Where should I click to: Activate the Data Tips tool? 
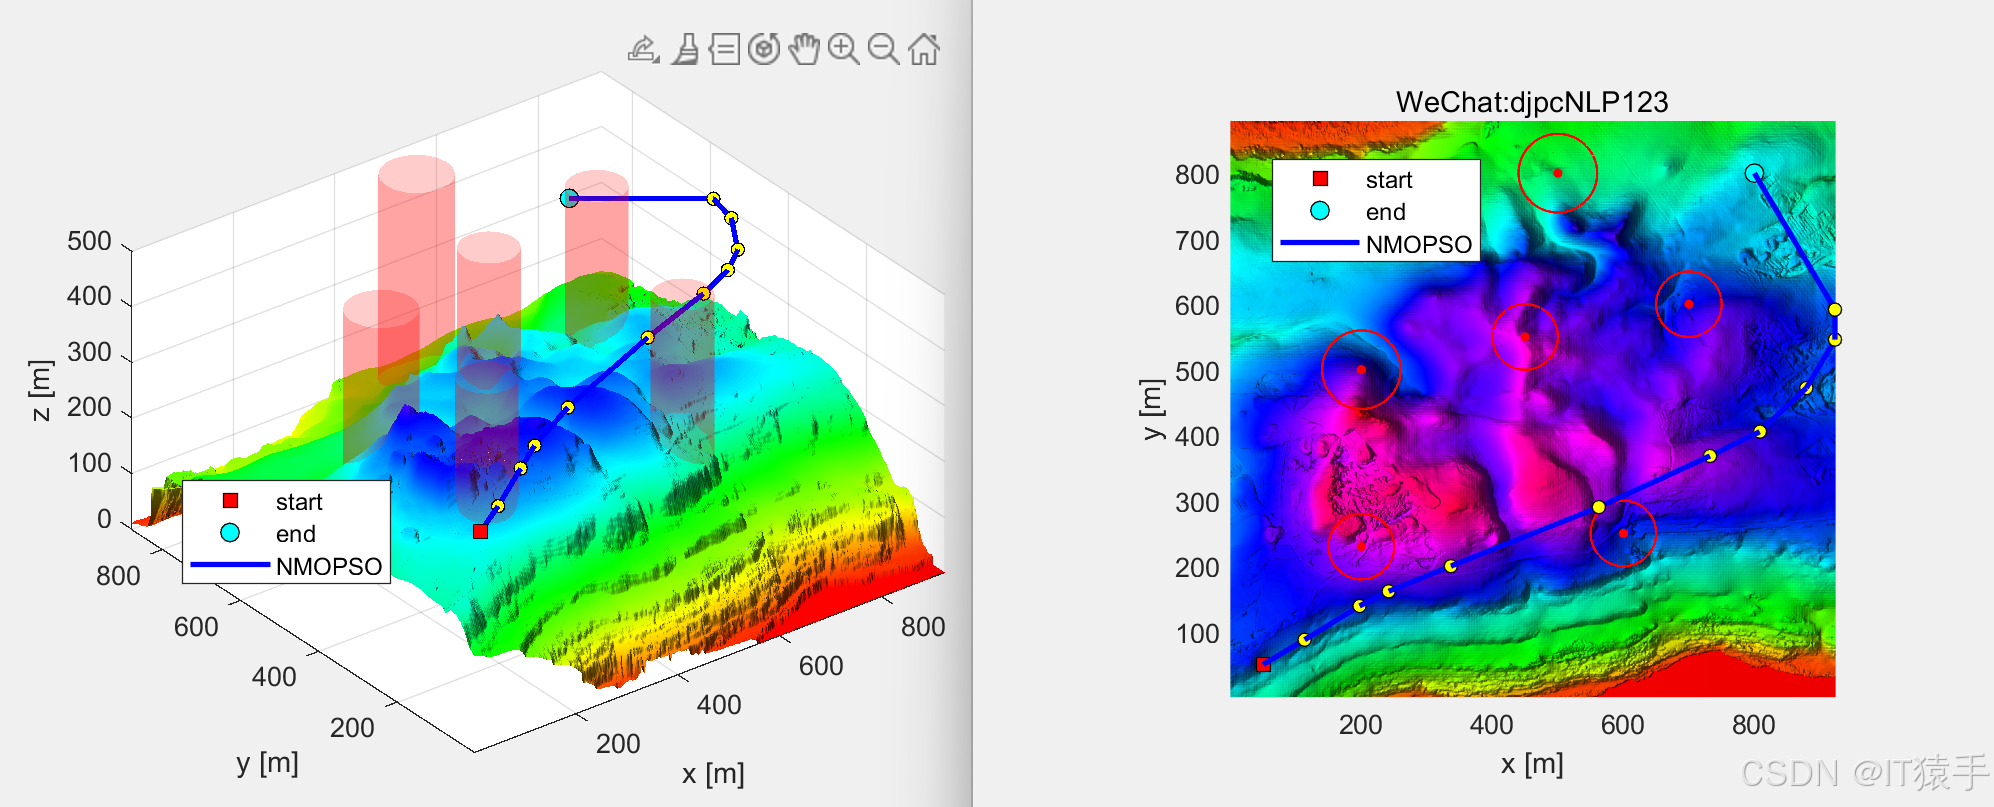(724, 49)
